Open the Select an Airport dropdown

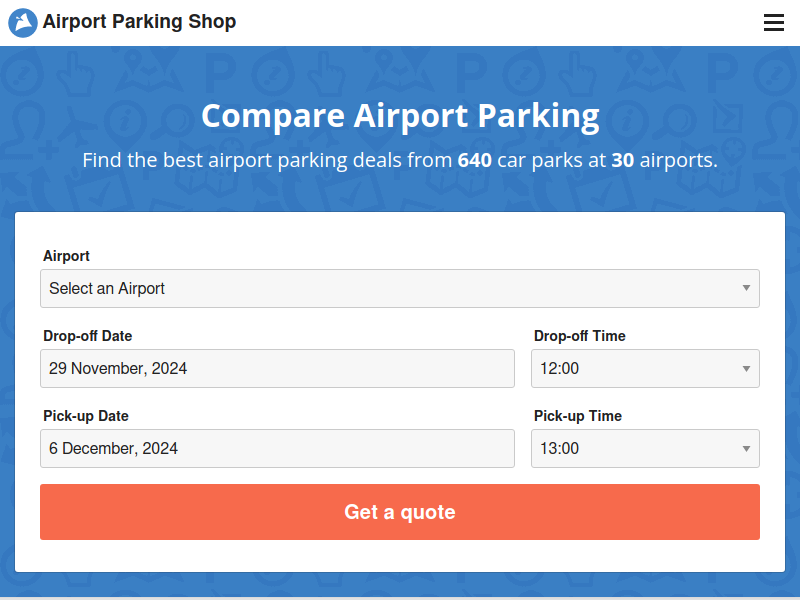point(399,288)
